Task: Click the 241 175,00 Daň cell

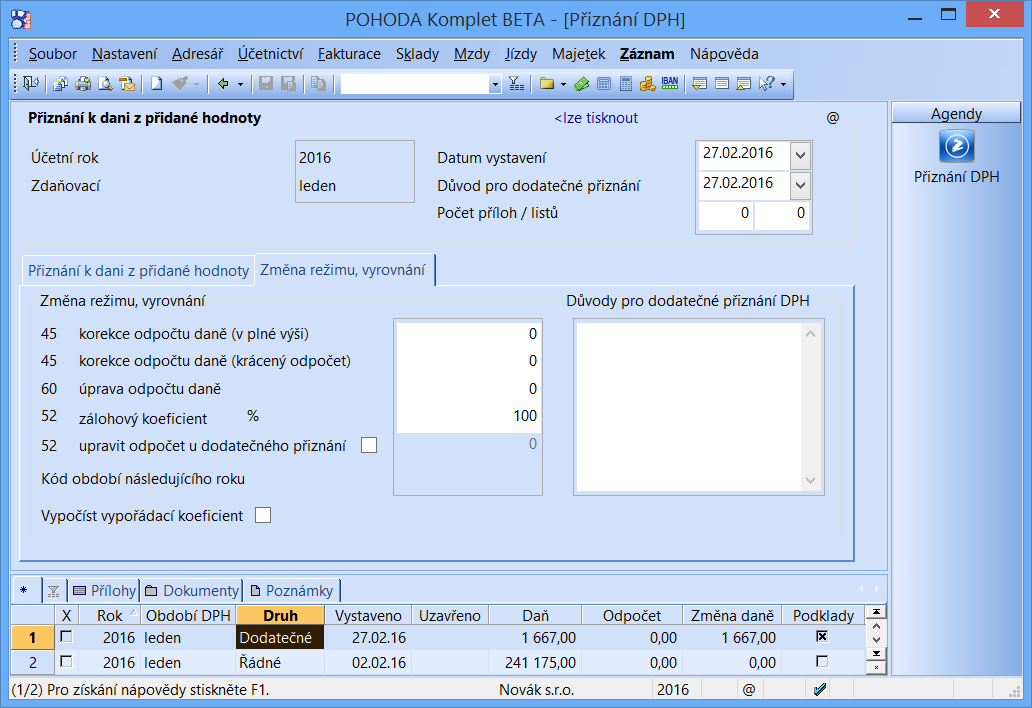Action: pos(535,662)
